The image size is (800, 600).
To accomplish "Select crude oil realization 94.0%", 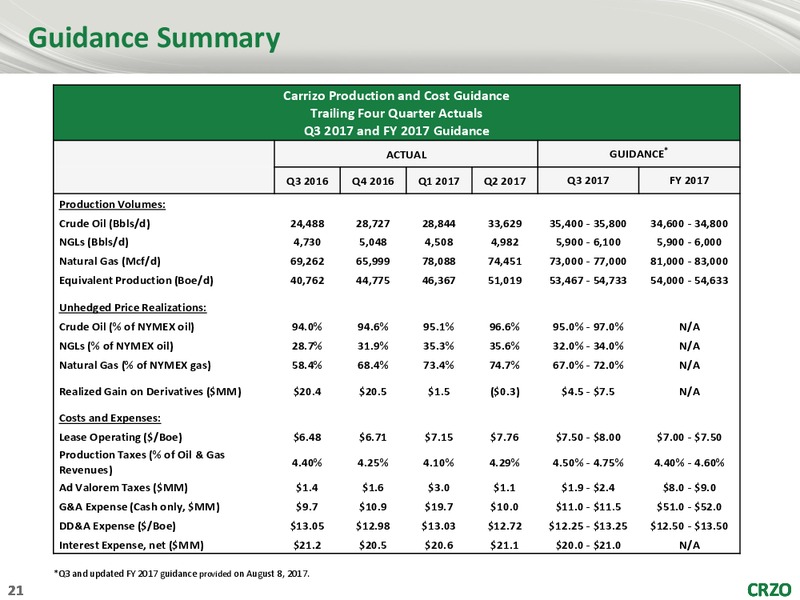I will coord(307,327).
